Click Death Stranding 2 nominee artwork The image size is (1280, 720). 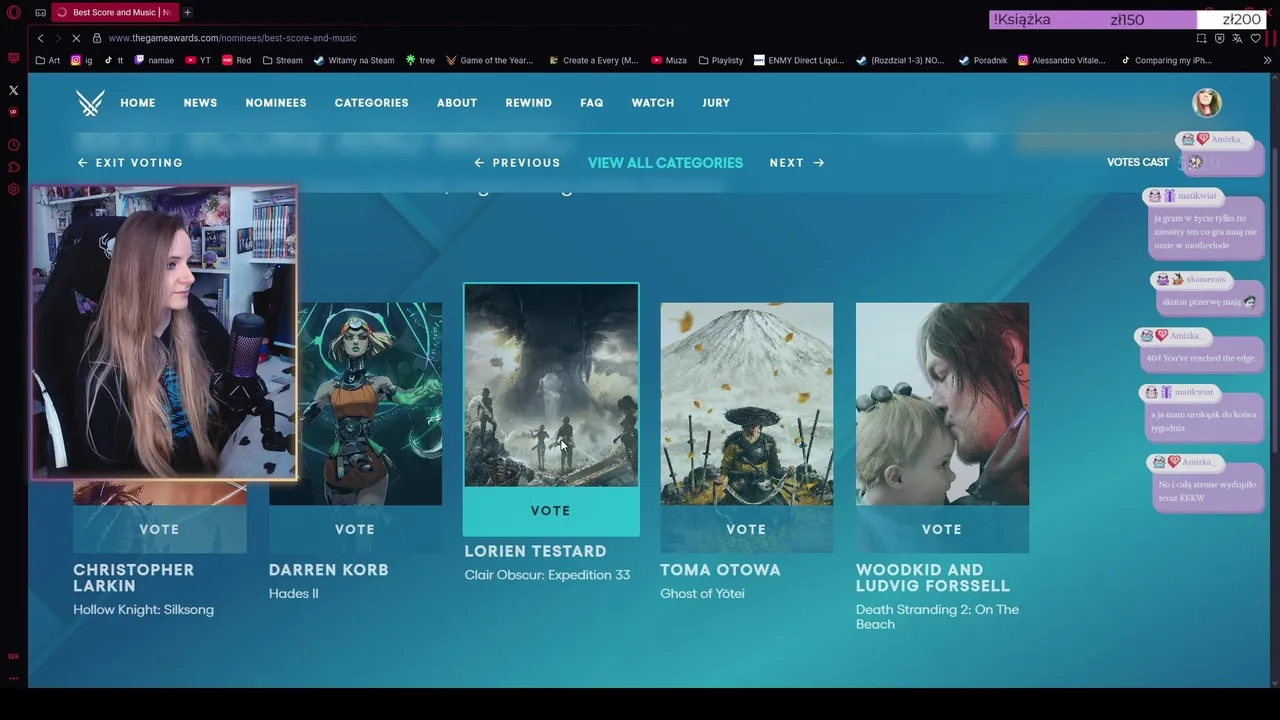[x=942, y=404]
